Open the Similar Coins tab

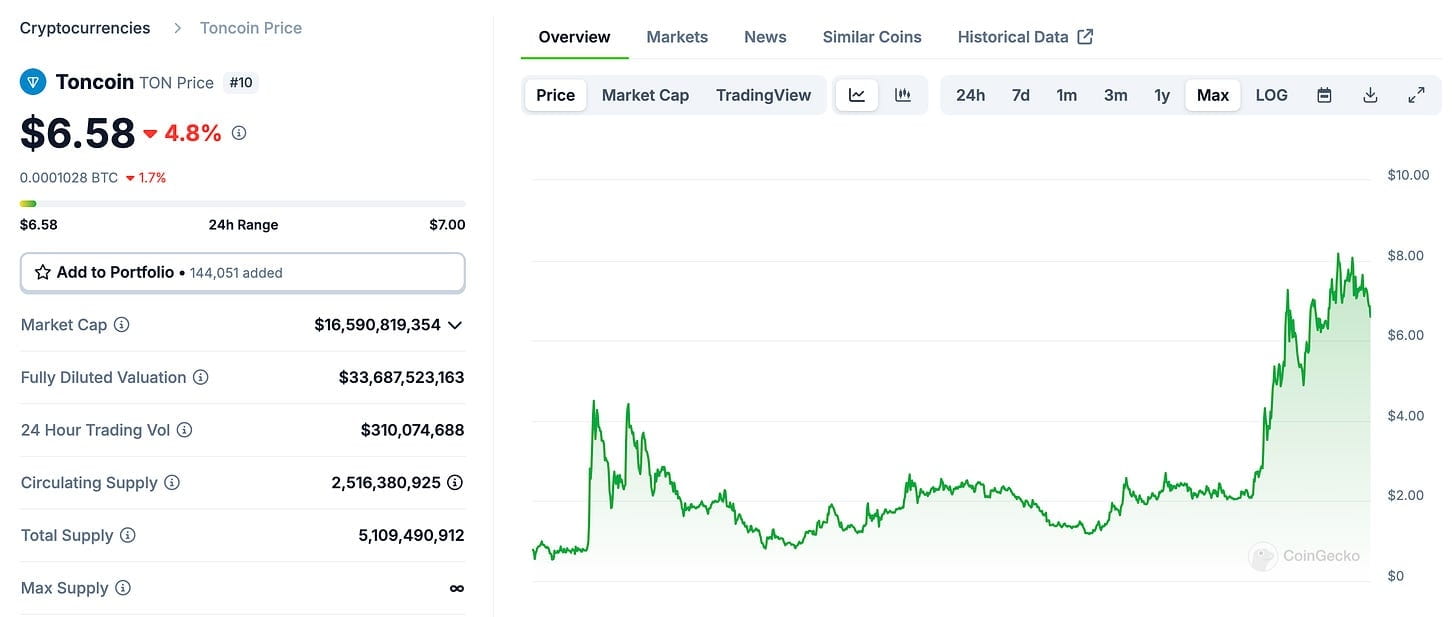[x=872, y=37]
